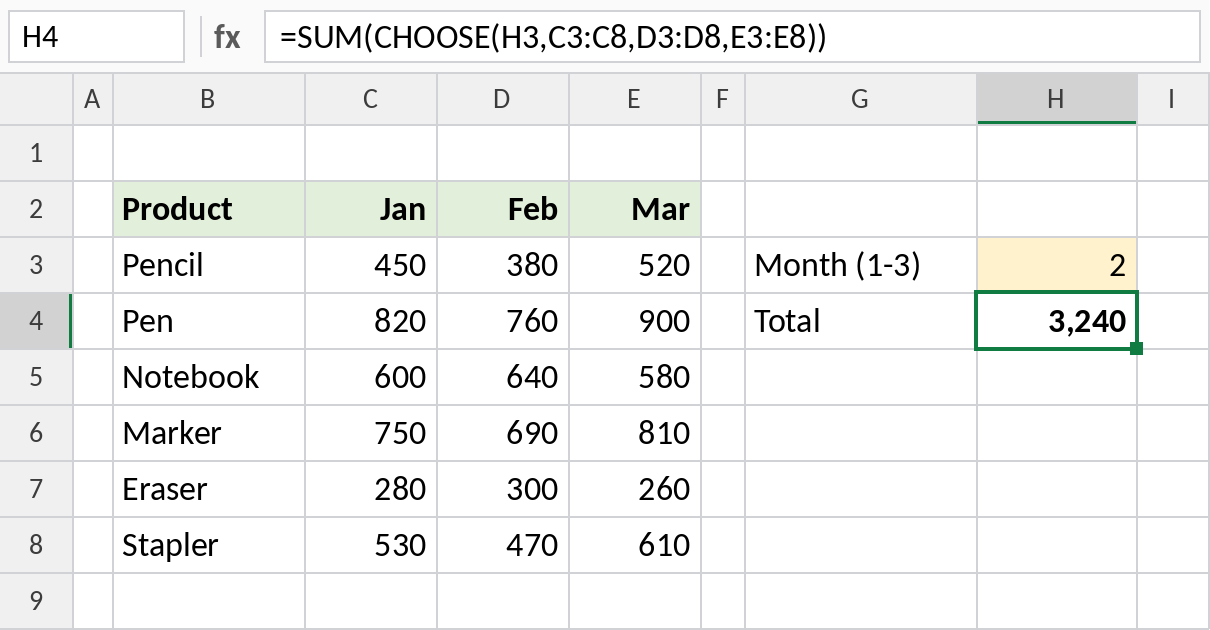Select row 3 header

click(x=36, y=265)
